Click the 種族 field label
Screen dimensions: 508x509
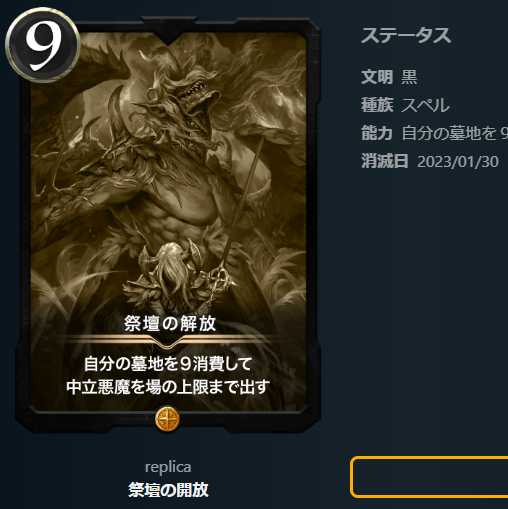click(x=377, y=105)
